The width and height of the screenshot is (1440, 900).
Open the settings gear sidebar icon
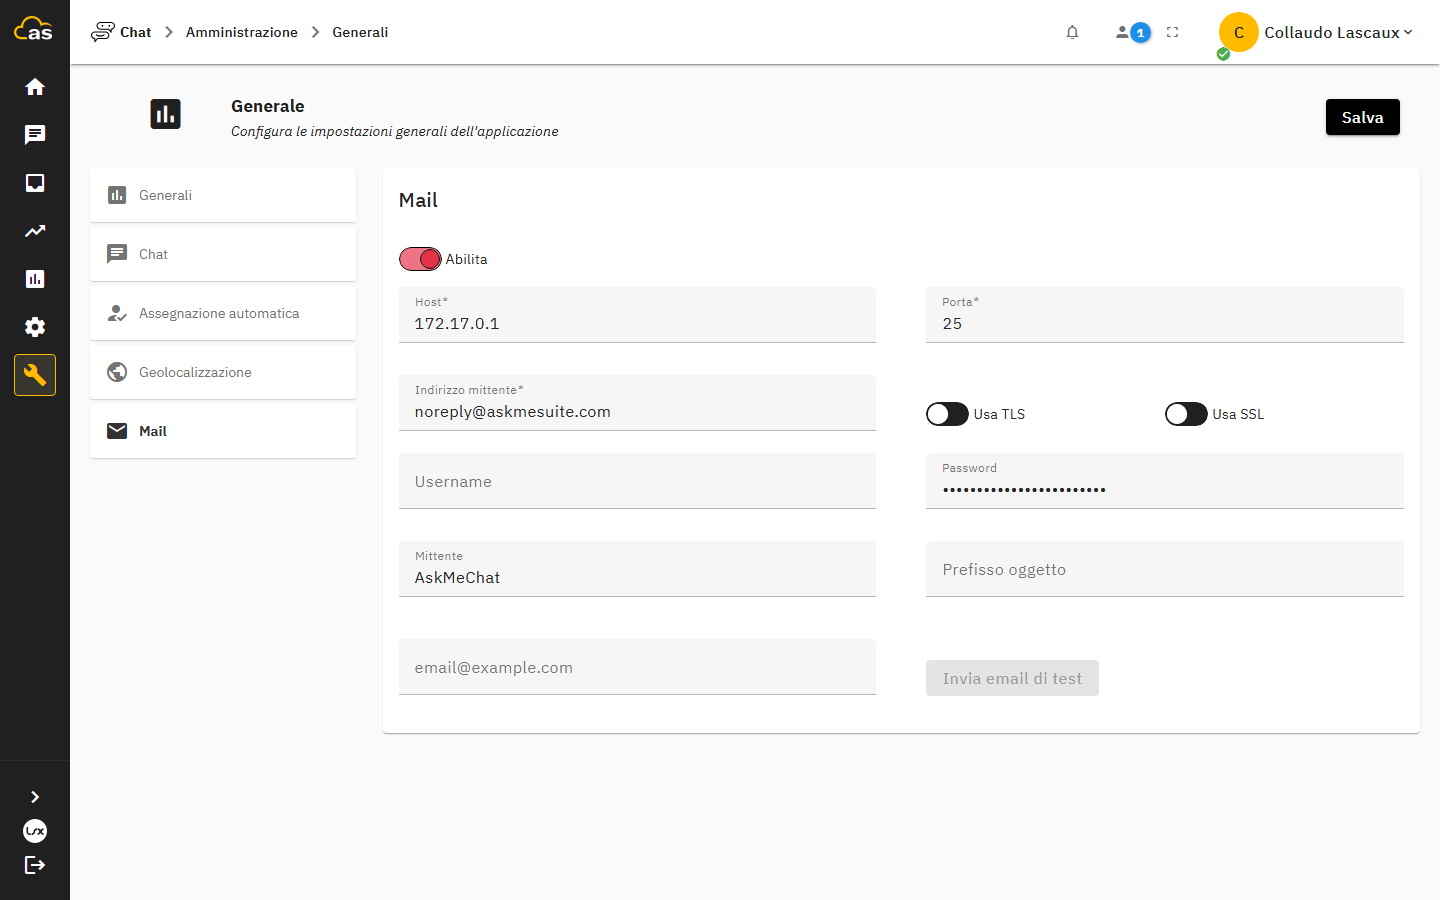[x=35, y=327]
